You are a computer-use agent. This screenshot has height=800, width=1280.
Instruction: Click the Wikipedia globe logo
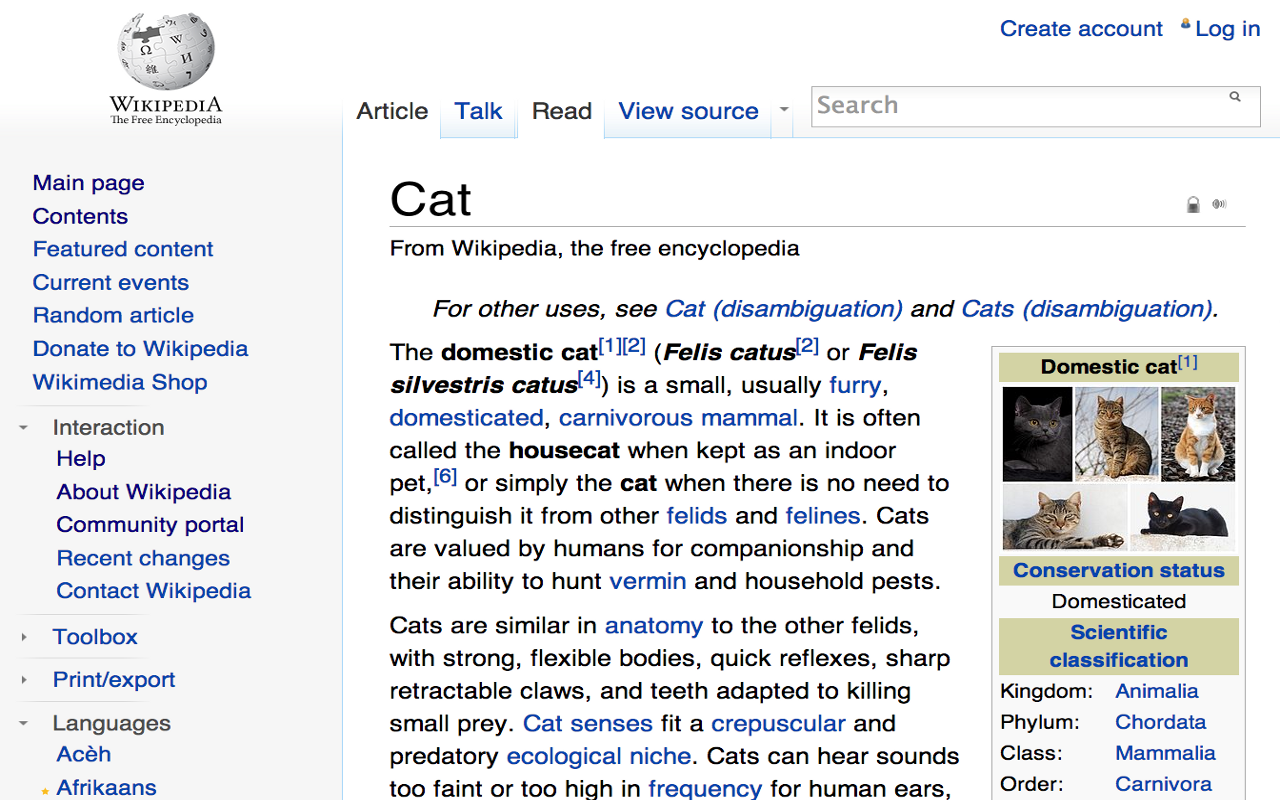tap(166, 52)
